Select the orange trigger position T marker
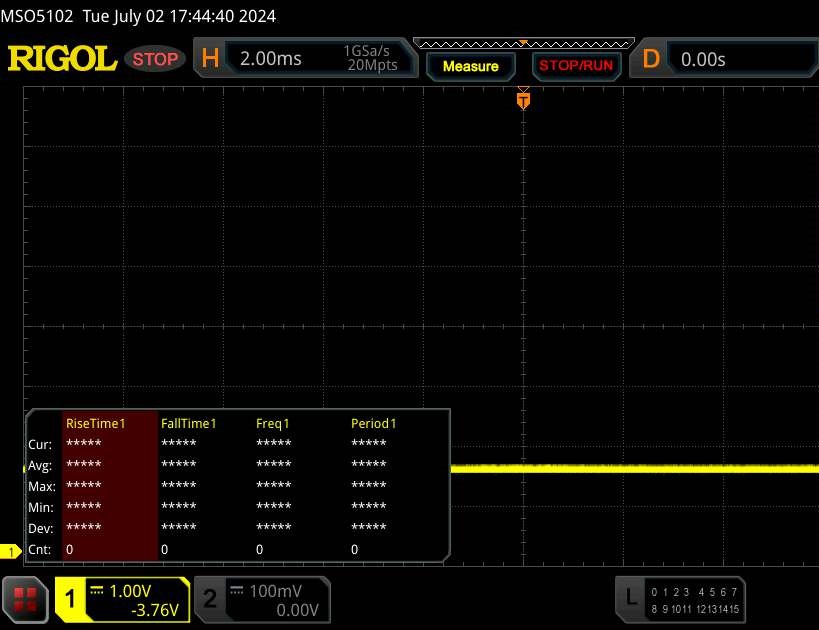Screen dimensions: 819x630 [x=523, y=100]
